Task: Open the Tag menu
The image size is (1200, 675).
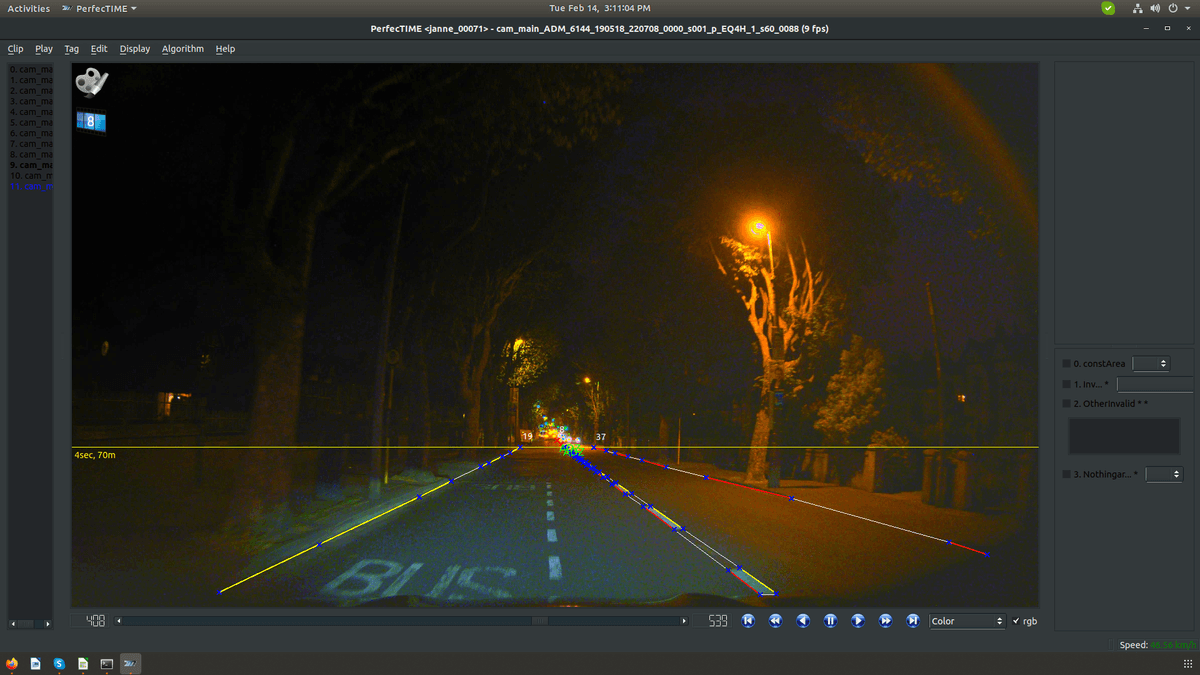Action: tap(71, 49)
